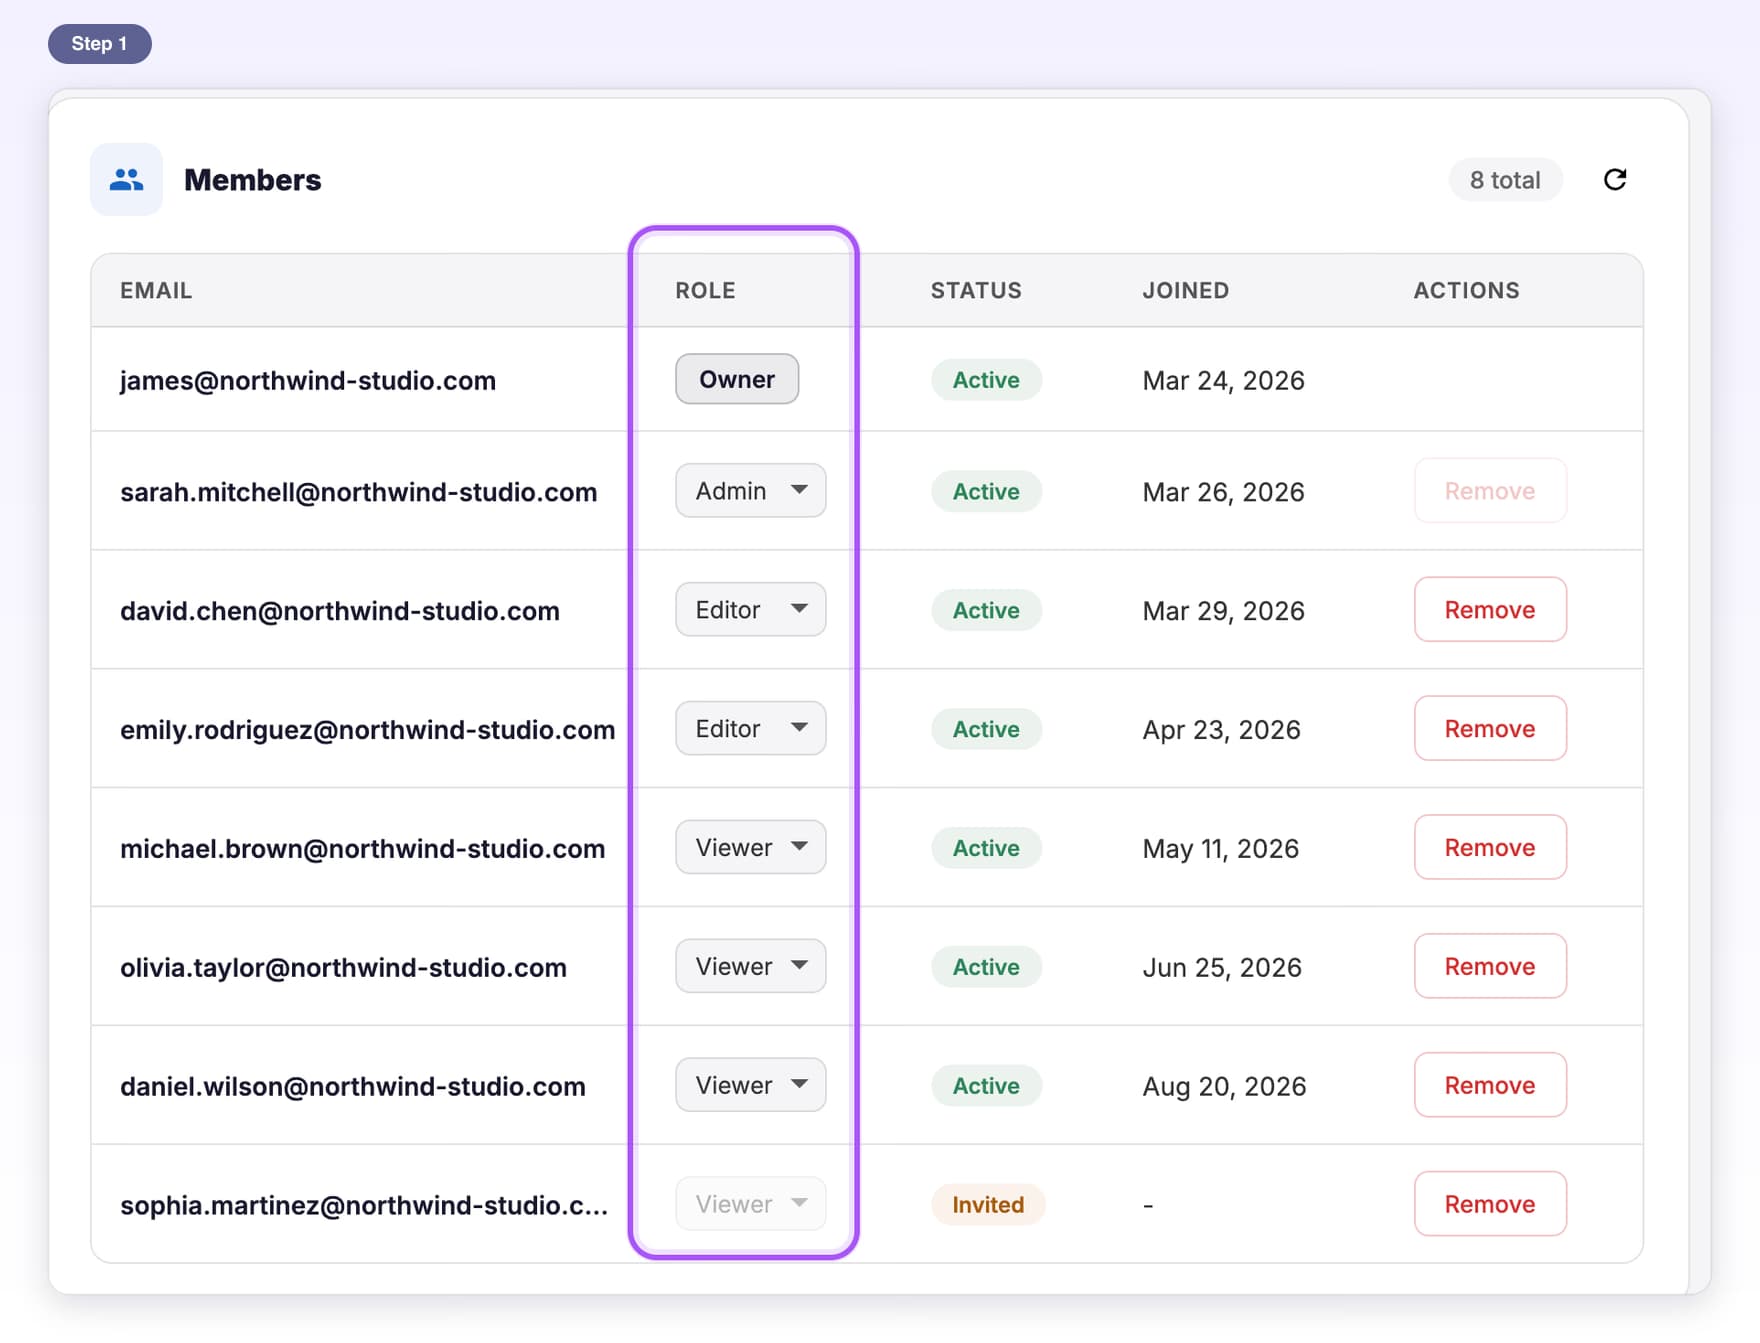
Task: Select david.chen@northwind-studio.com email cell
Action: [340, 611]
